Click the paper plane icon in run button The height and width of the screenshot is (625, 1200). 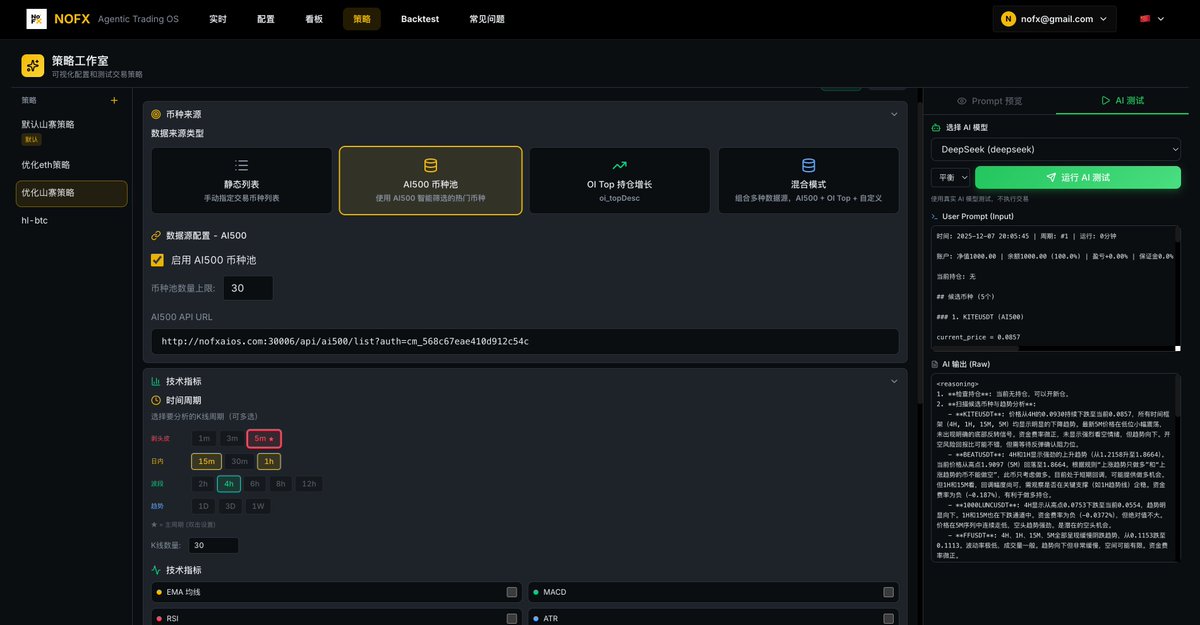pyautogui.click(x=1051, y=177)
